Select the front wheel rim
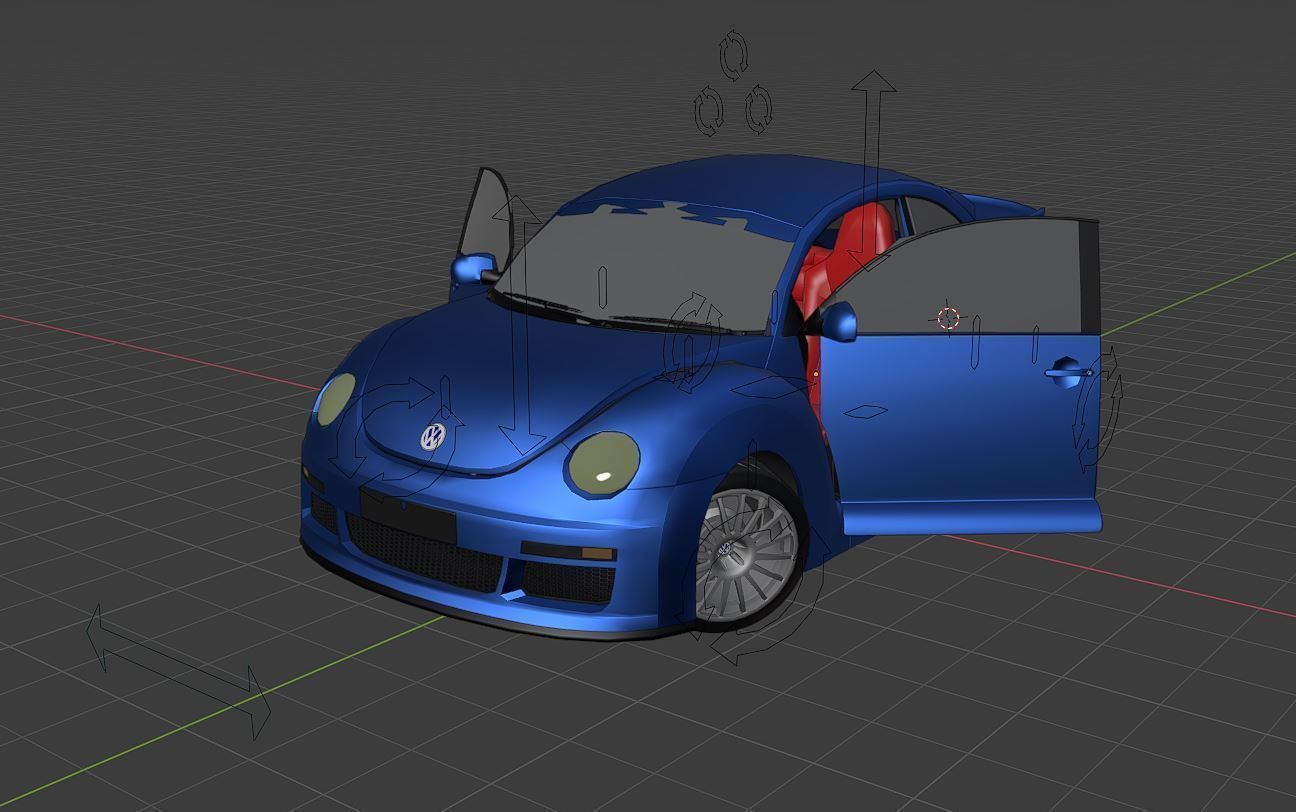This screenshot has height=812, width=1296. pyautogui.click(x=745, y=553)
